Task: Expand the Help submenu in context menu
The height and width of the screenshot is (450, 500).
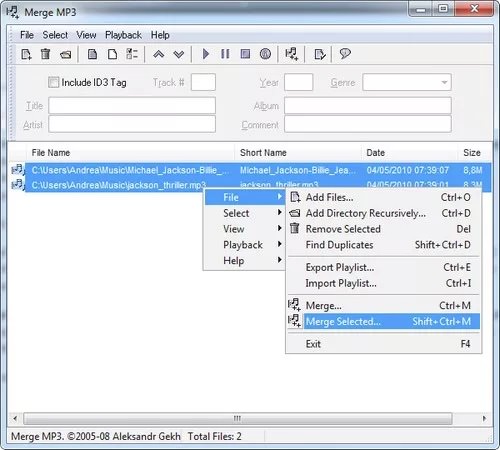Action: click(244, 261)
